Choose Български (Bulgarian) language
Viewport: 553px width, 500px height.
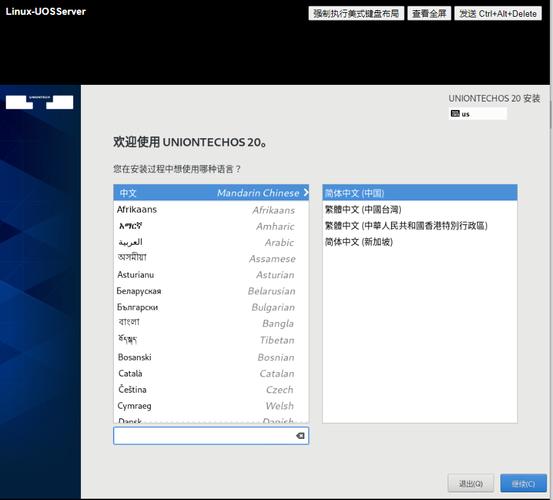pos(211,307)
